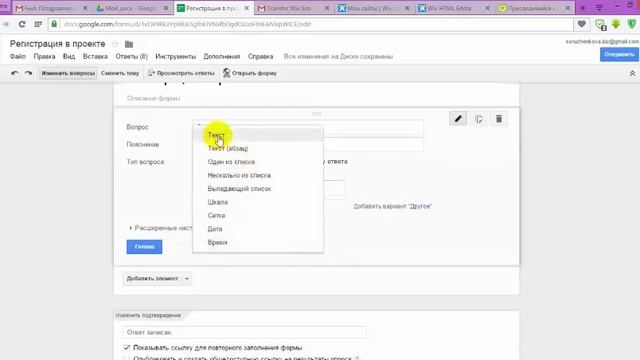Viewport: 640px width, 360px height.
Task: Click the Ответ записан confirmation field
Action: (244, 332)
